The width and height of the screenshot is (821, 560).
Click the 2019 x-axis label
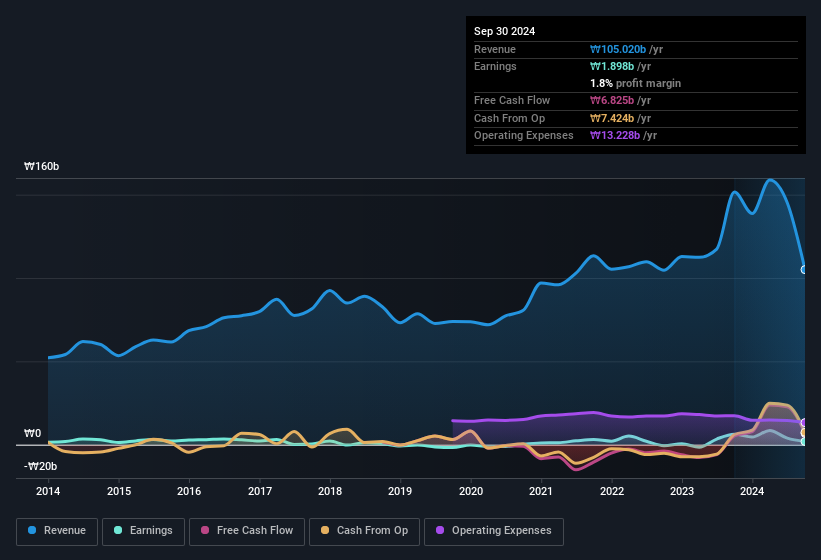(x=400, y=491)
